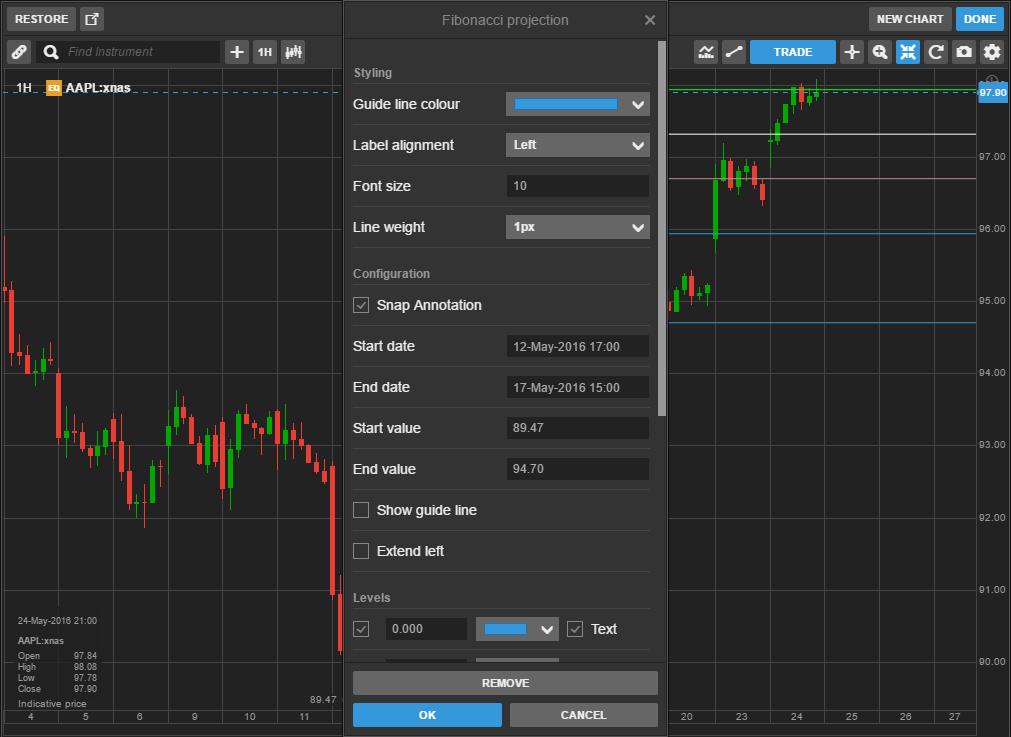Viewport: 1011px width, 737px height.
Task: Open the 0.000 level colour dropdown
Action: pyautogui.click(x=517, y=629)
